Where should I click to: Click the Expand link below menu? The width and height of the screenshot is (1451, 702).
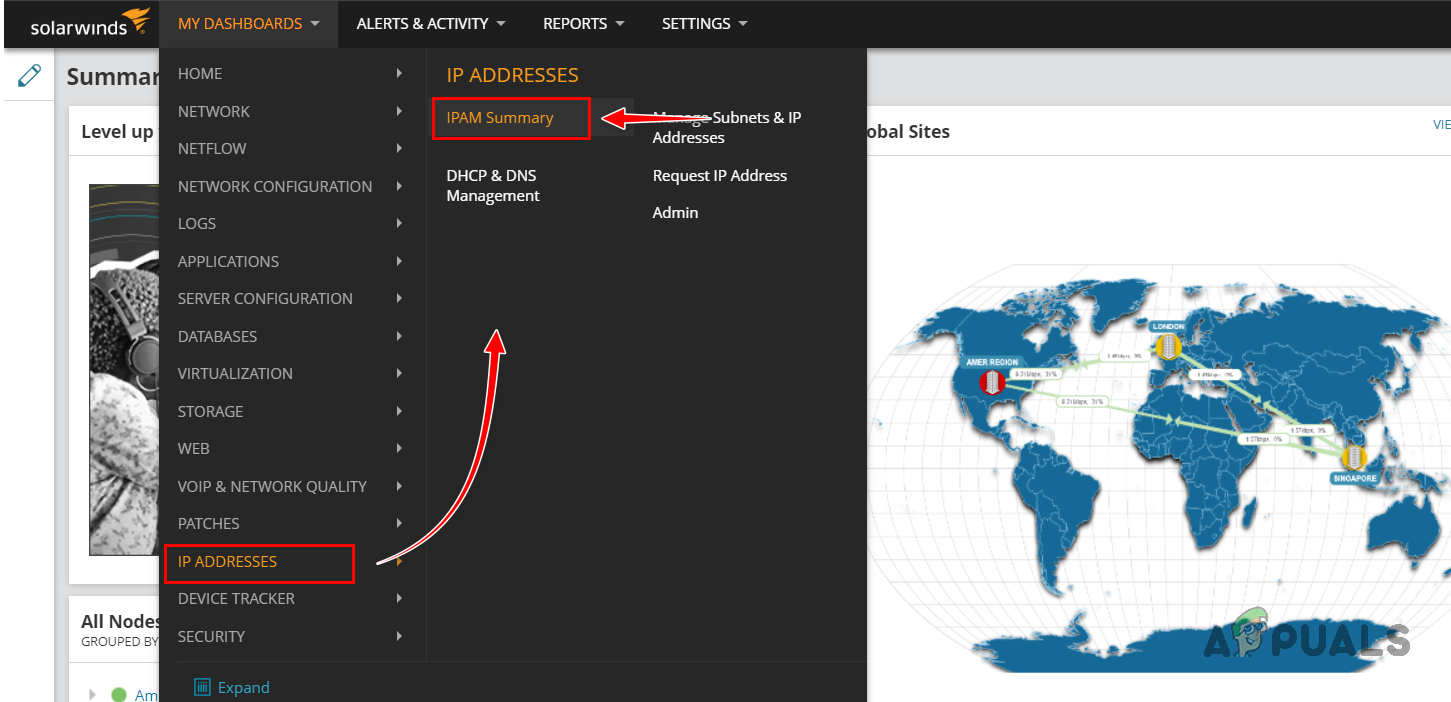click(x=244, y=687)
